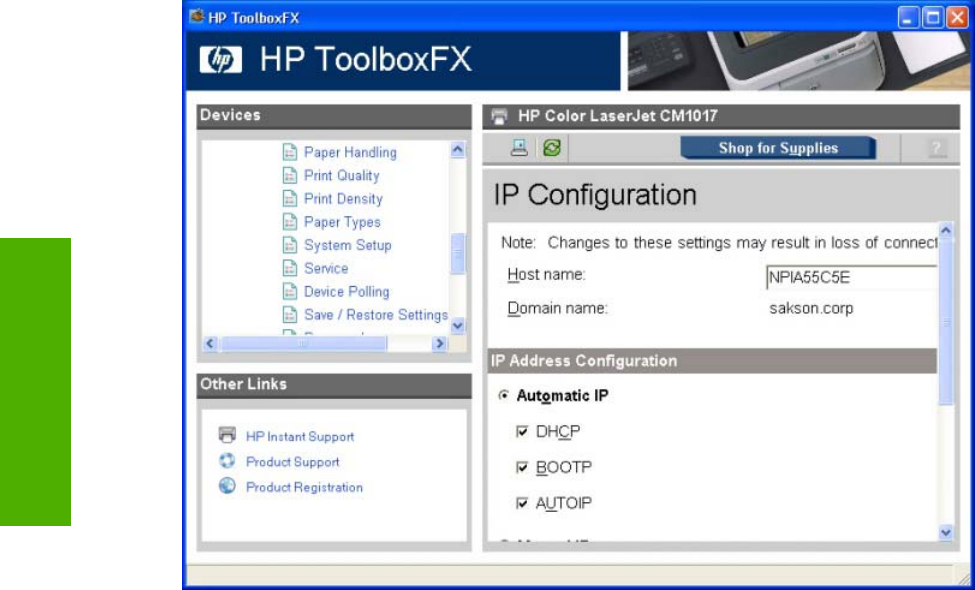Click the Print Quality page icon

290,175
